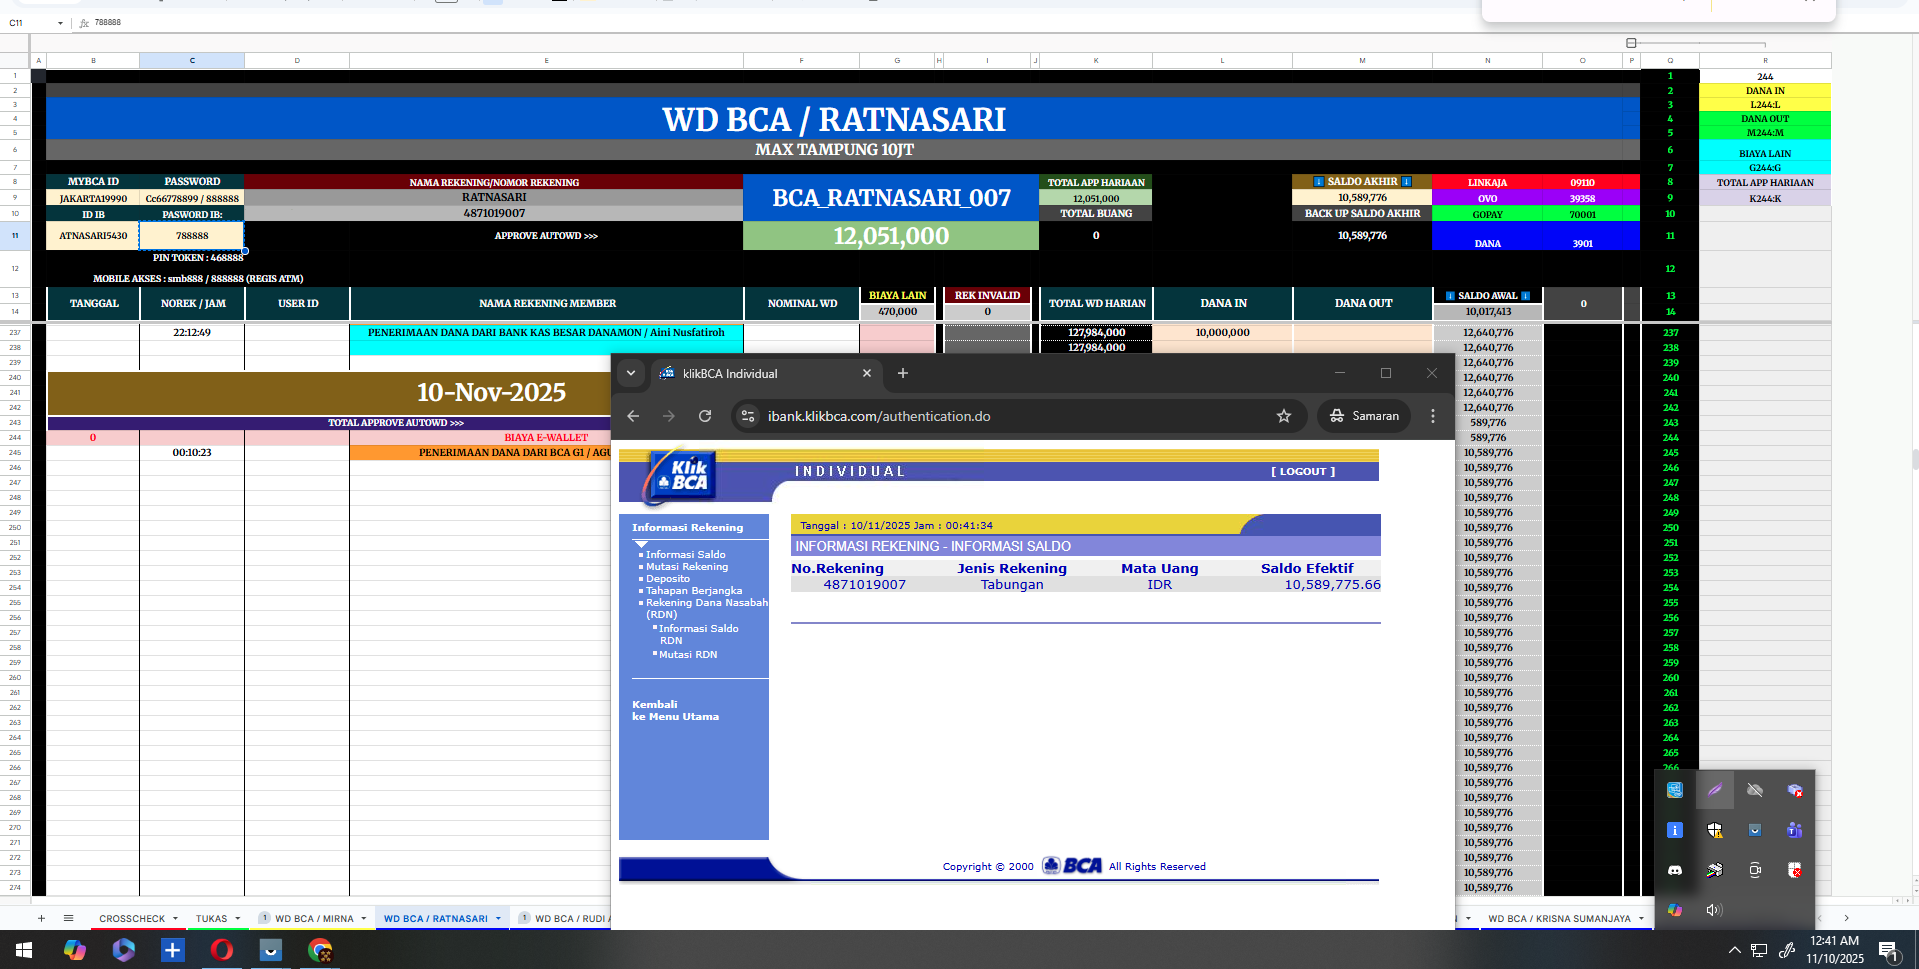The height and width of the screenshot is (969, 1919).
Task: Log out of klikBCA via LOGOUT link
Action: click(x=1303, y=471)
